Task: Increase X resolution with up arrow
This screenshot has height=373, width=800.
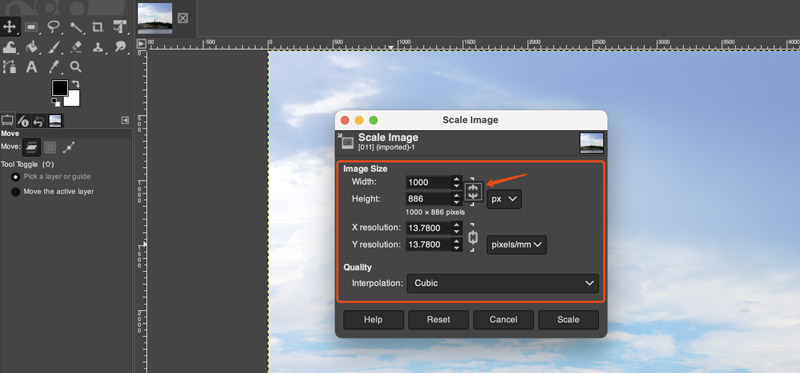Action: tap(456, 224)
